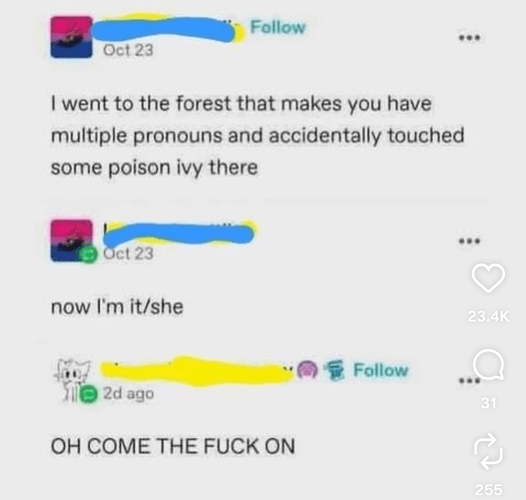The width and height of the screenshot is (526, 500).
Task: Open the 23.4K likes count
Action: (488, 316)
